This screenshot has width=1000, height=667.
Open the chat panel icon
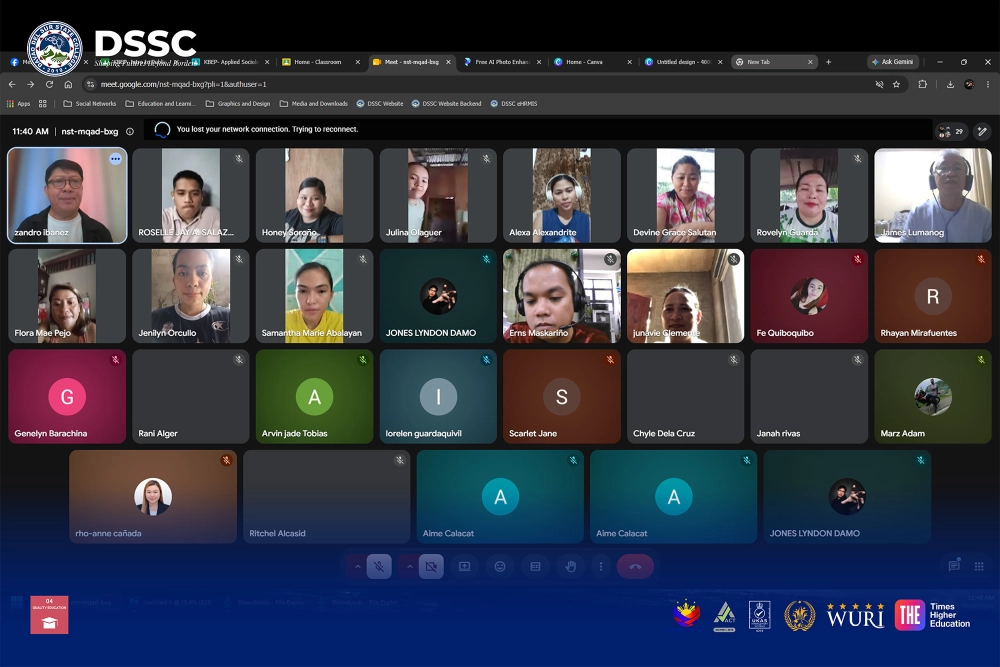click(954, 566)
